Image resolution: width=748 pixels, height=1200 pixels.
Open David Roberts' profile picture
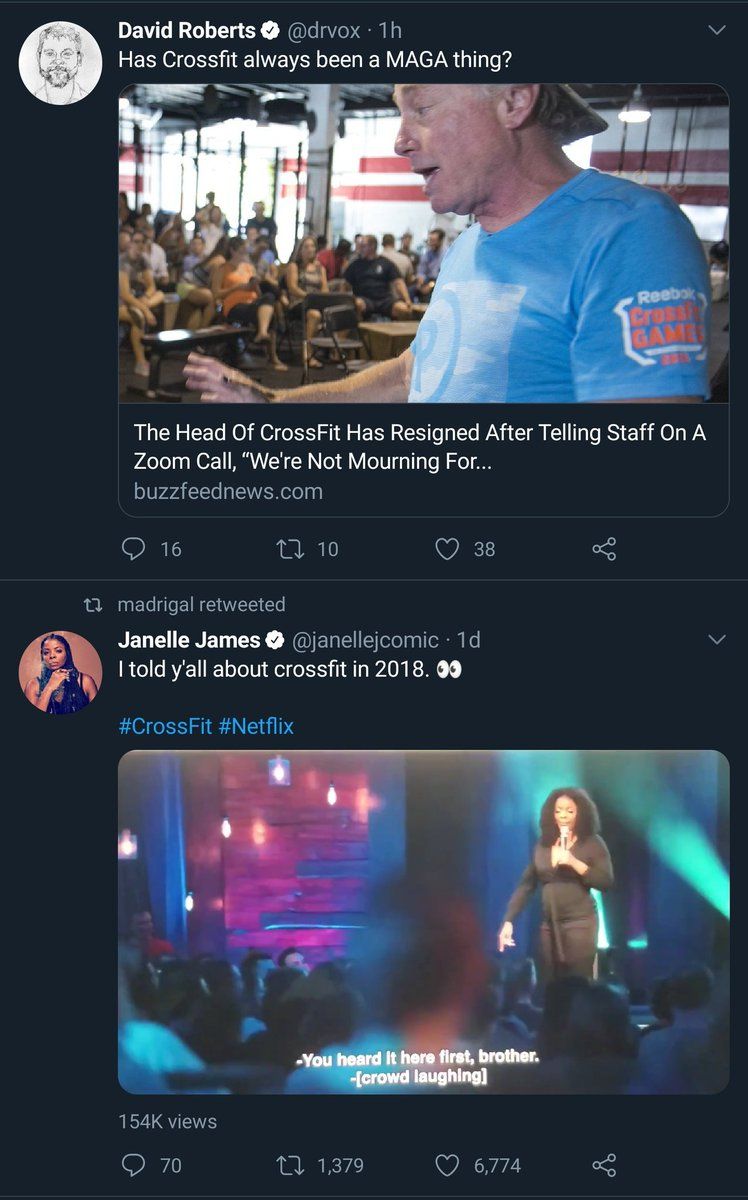[60, 63]
